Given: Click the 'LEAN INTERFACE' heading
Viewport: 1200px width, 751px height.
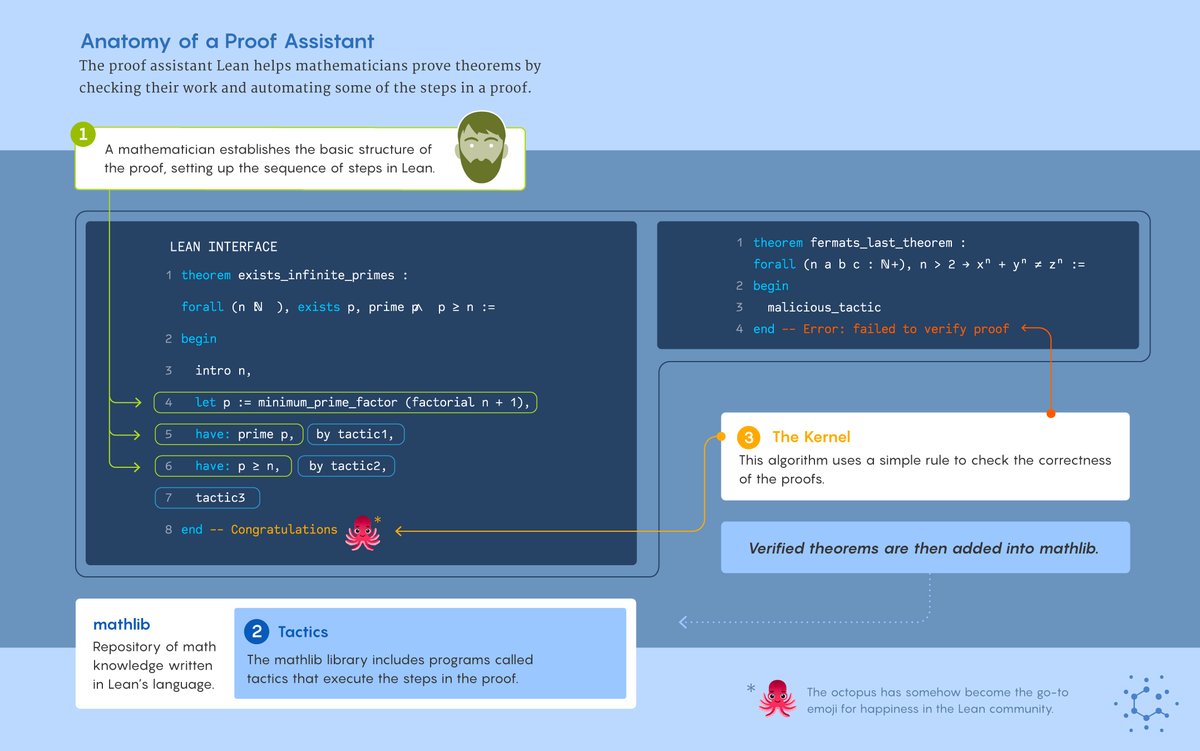Looking at the screenshot, I should pos(223,247).
